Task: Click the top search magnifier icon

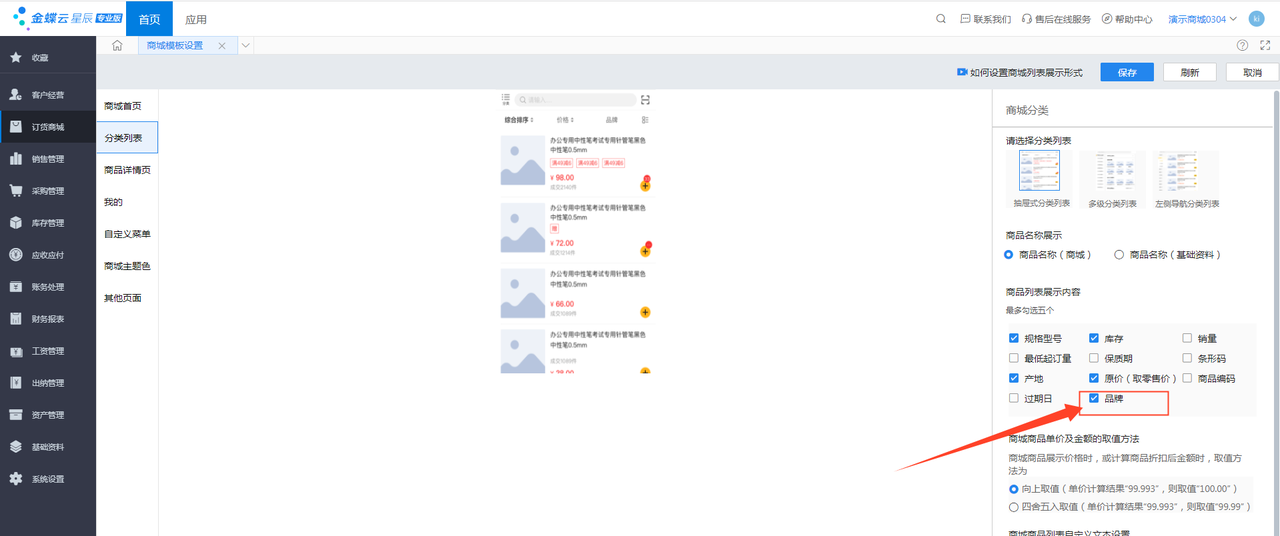Action: tap(941, 19)
